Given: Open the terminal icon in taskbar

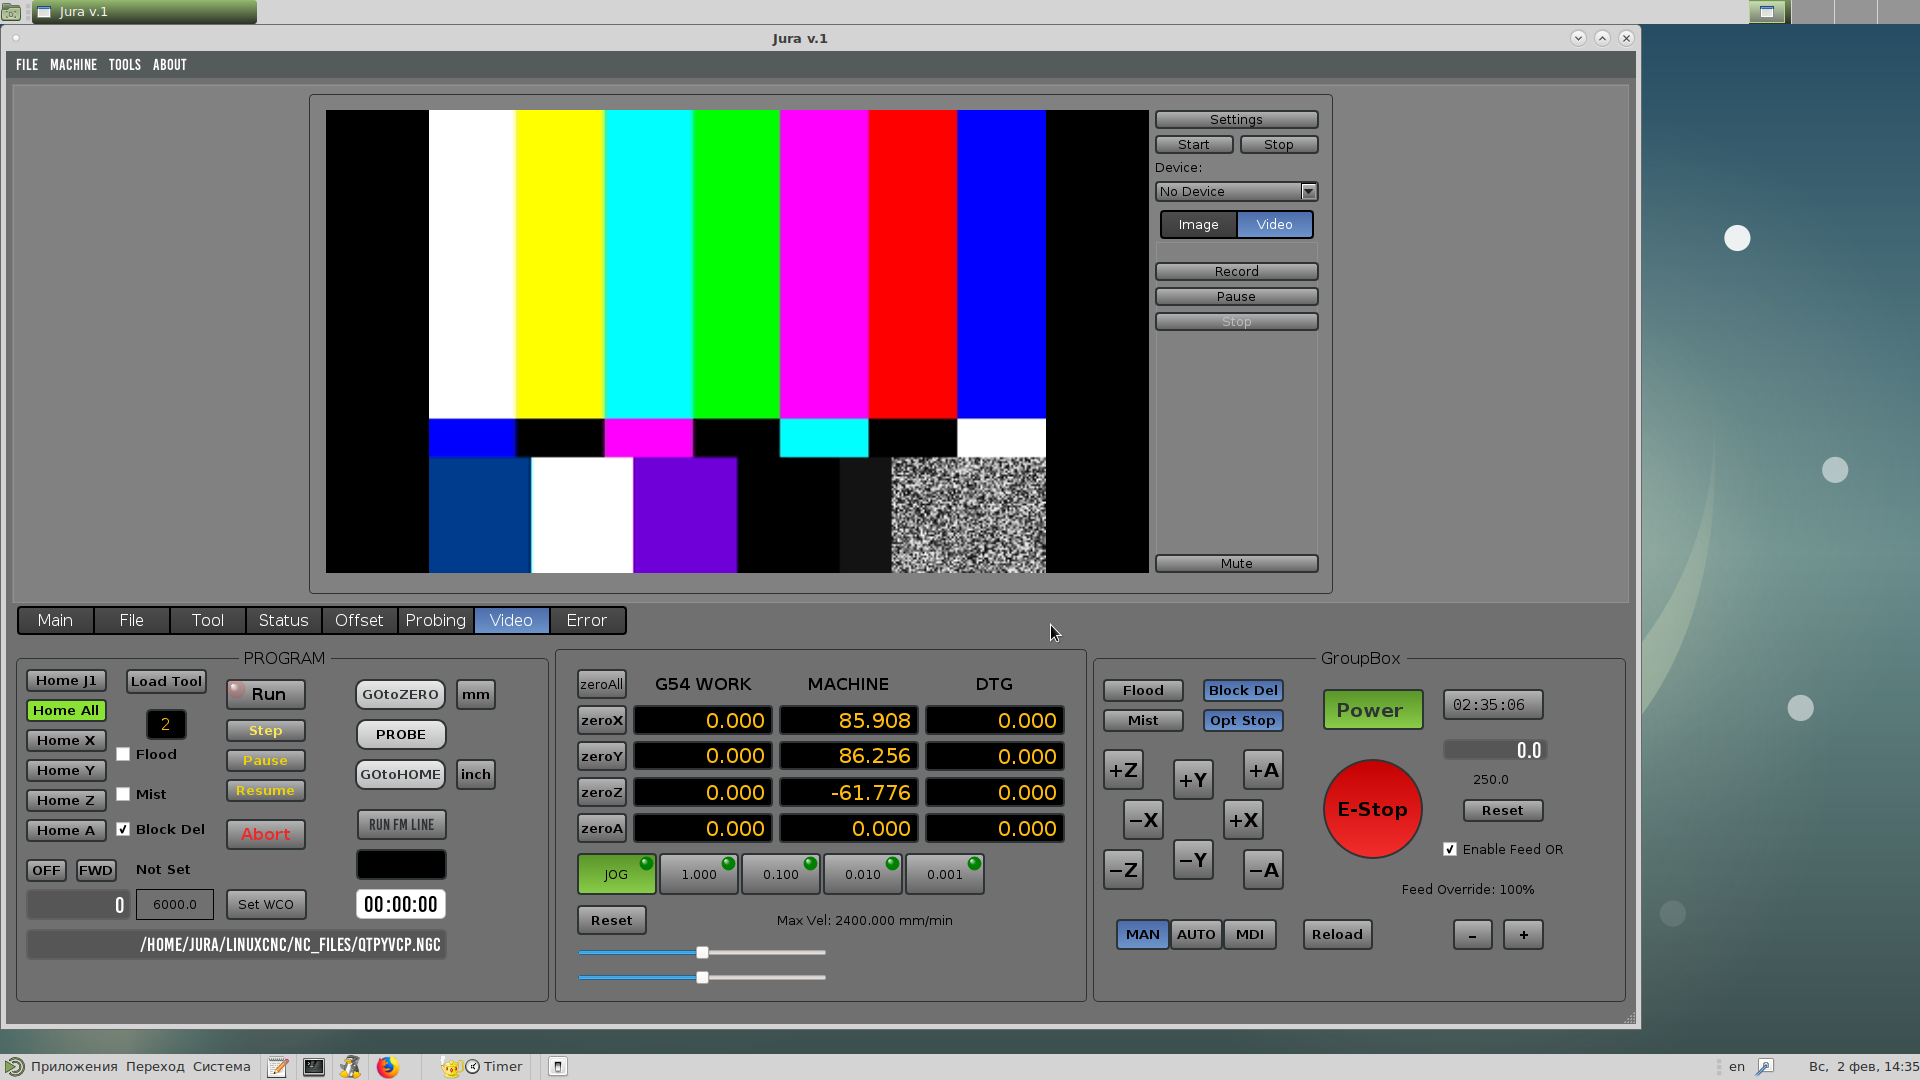Looking at the screenshot, I should pos(314,1067).
